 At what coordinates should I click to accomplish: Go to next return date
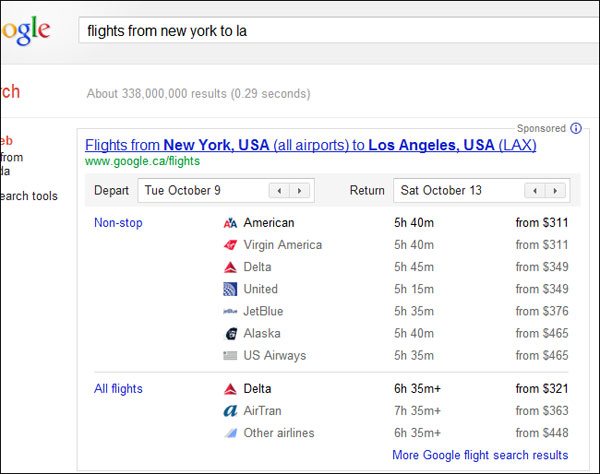coord(556,190)
